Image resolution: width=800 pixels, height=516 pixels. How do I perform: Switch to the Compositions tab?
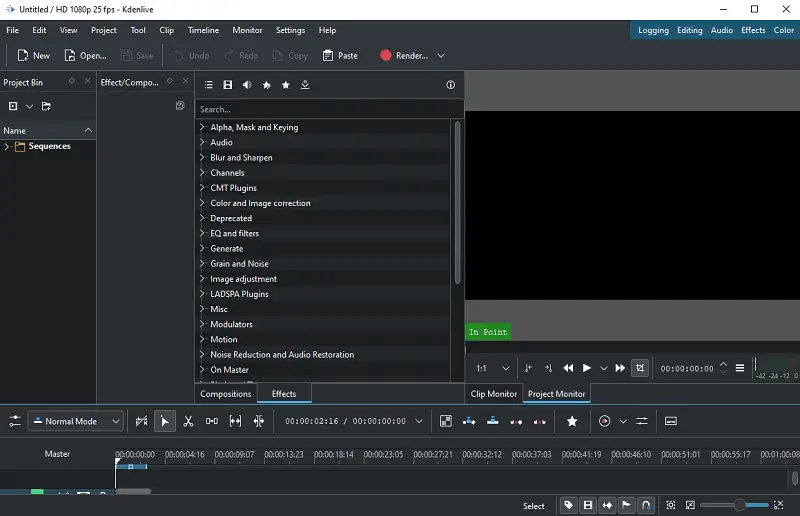pos(226,394)
